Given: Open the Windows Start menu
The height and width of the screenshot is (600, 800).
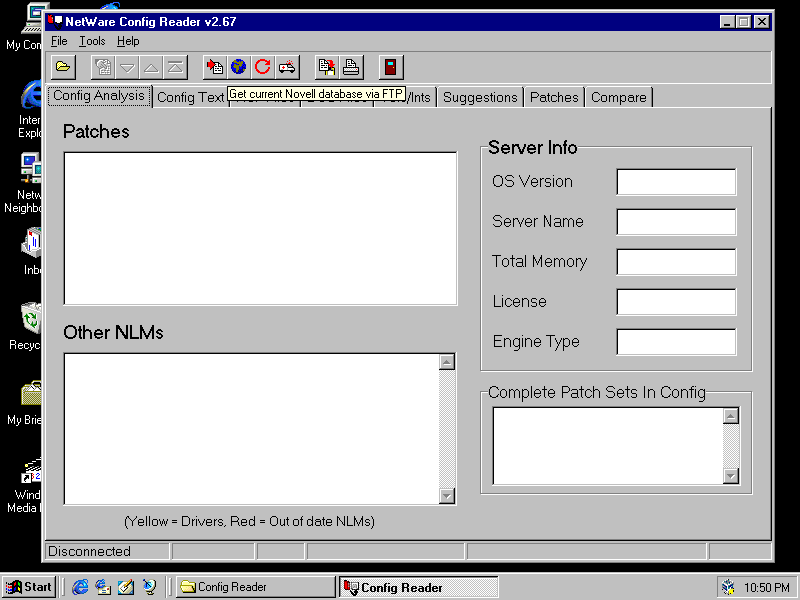Looking at the screenshot, I should [29, 587].
